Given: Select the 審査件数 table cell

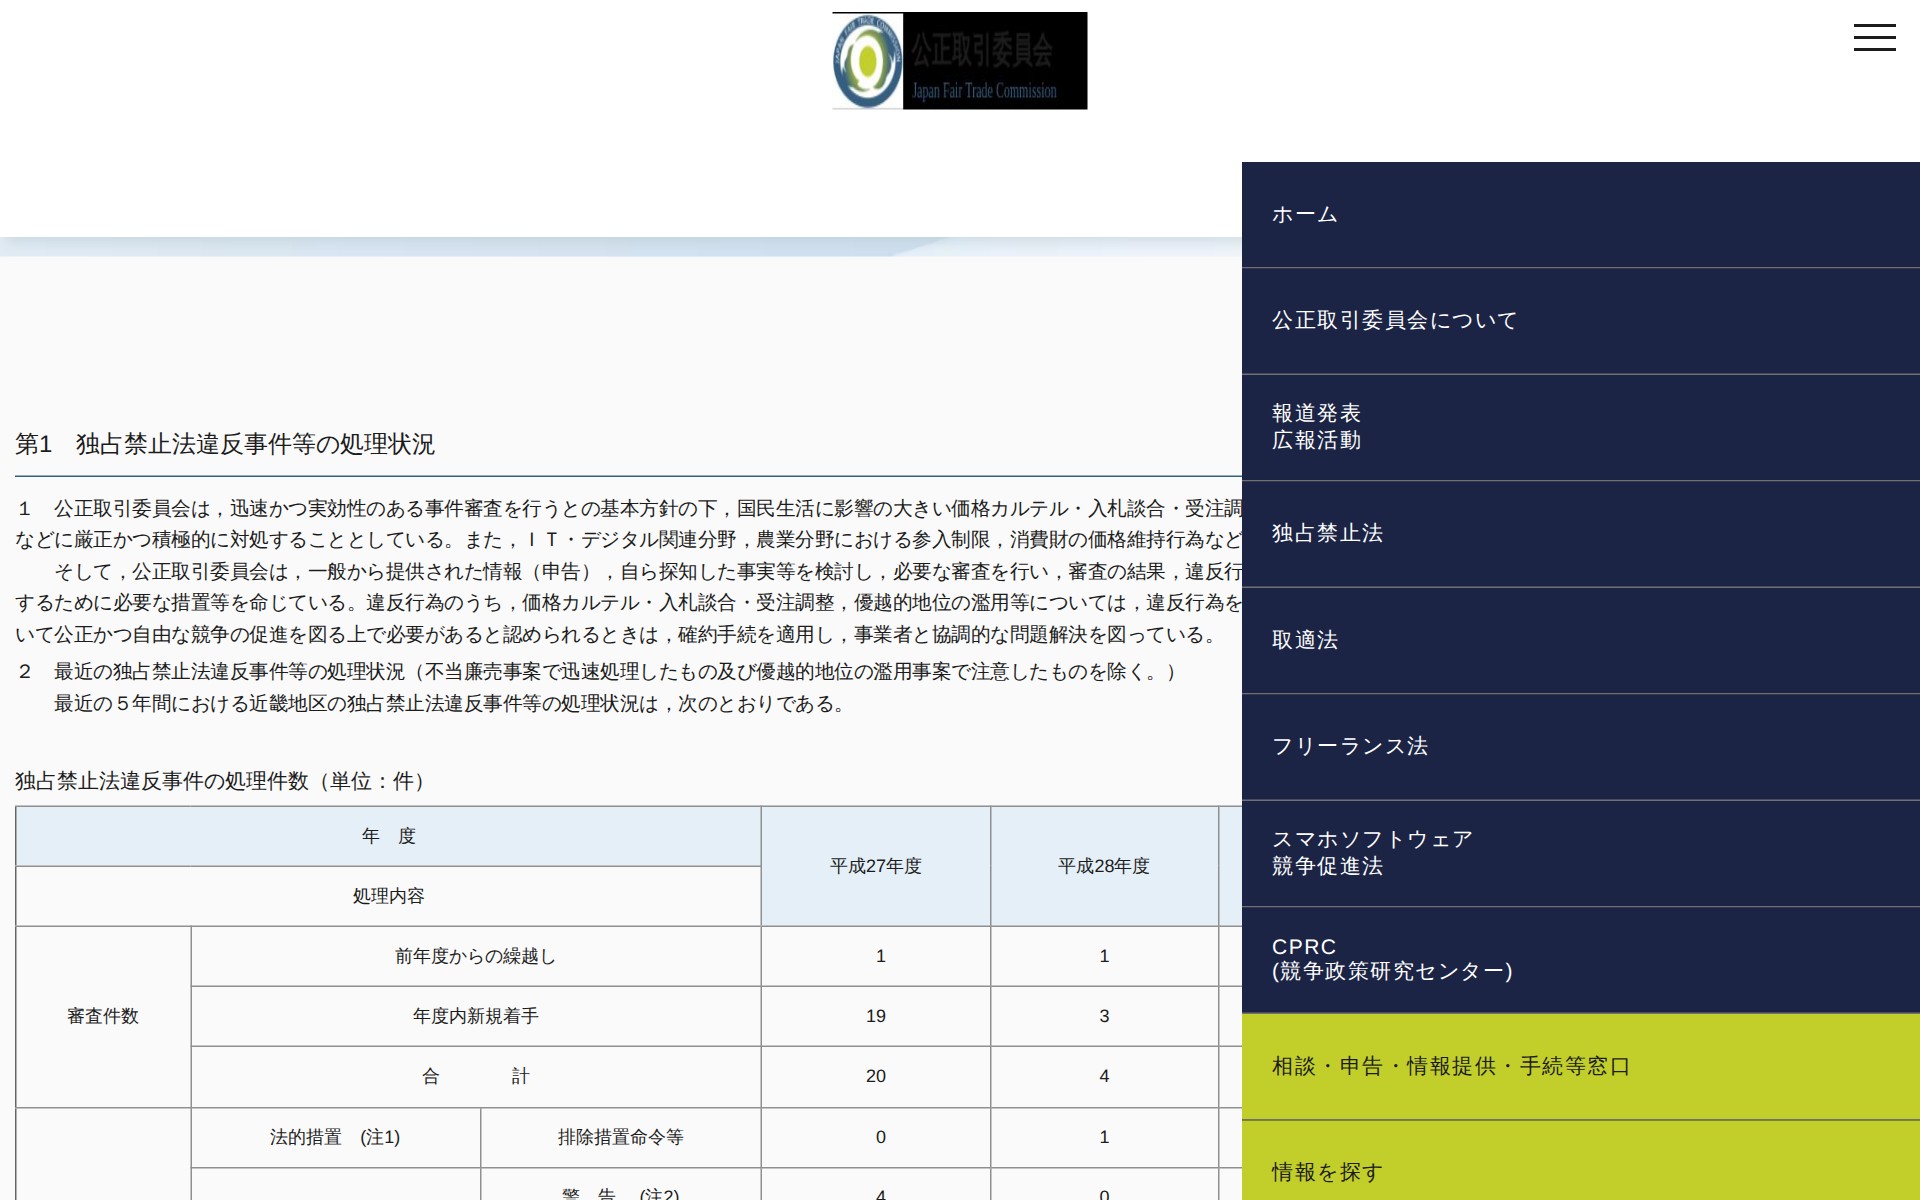Looking at the screenshot, I should coord(102,1016).
